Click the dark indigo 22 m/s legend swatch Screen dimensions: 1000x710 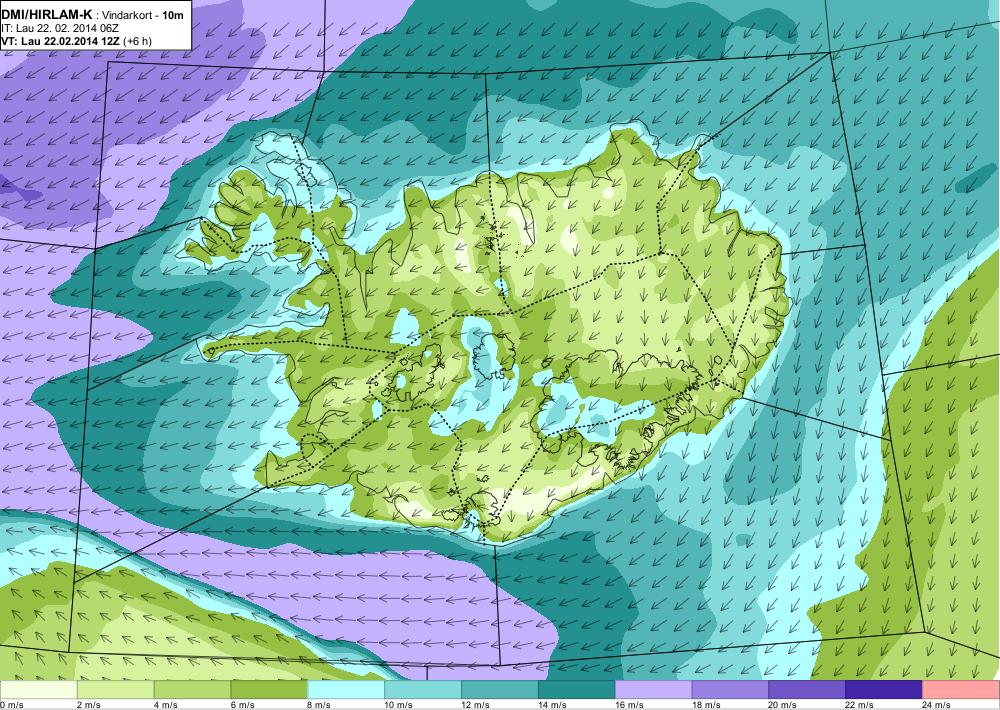pos(884,690)
